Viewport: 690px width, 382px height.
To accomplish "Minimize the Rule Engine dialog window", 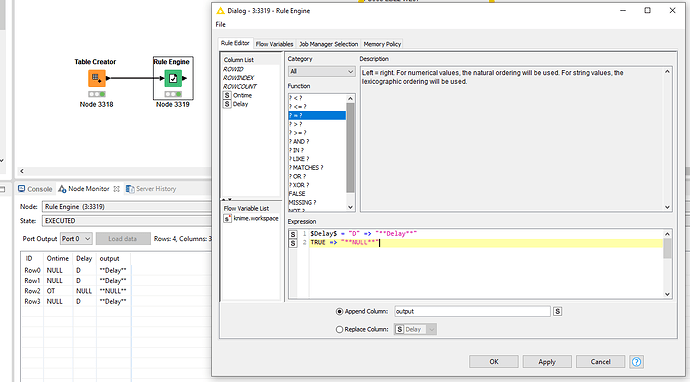I will point(623,11).
